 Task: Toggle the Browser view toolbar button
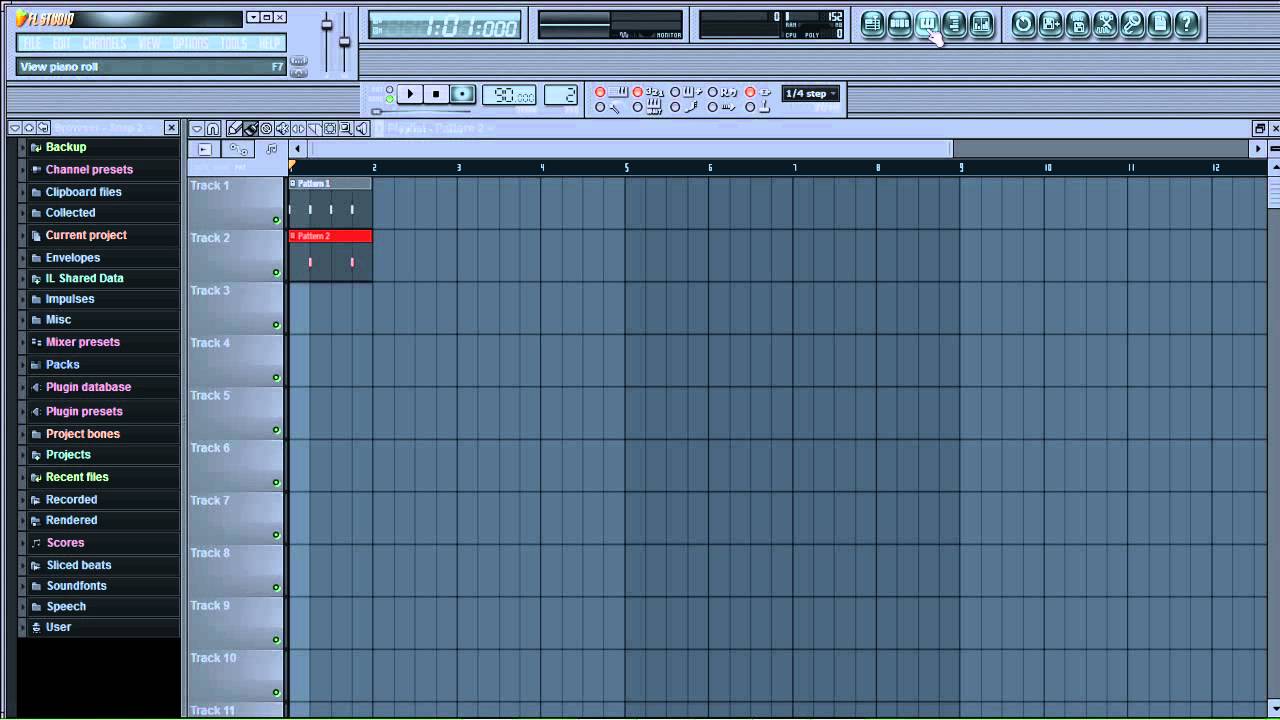[954, 24]
